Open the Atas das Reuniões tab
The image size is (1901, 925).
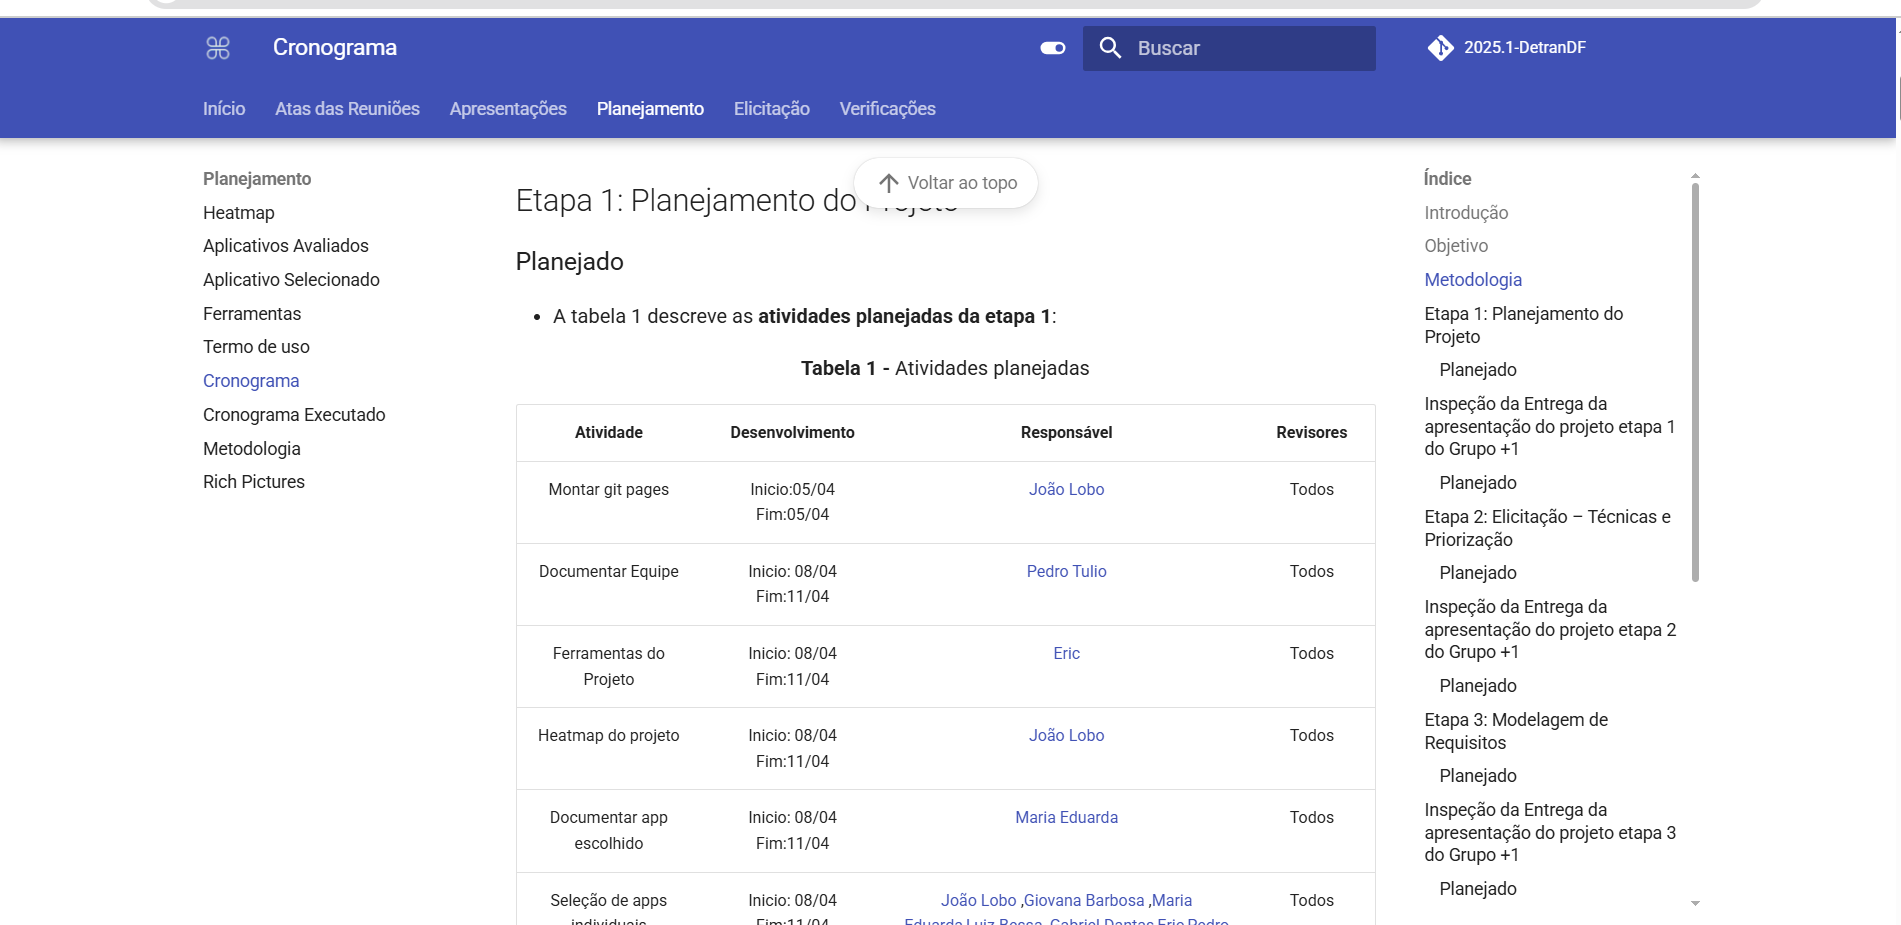347,109
